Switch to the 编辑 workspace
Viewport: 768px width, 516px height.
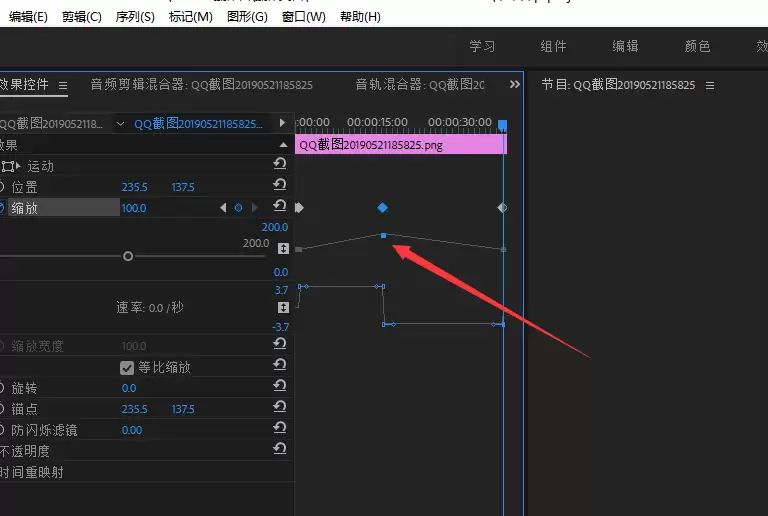coord(625,47)
